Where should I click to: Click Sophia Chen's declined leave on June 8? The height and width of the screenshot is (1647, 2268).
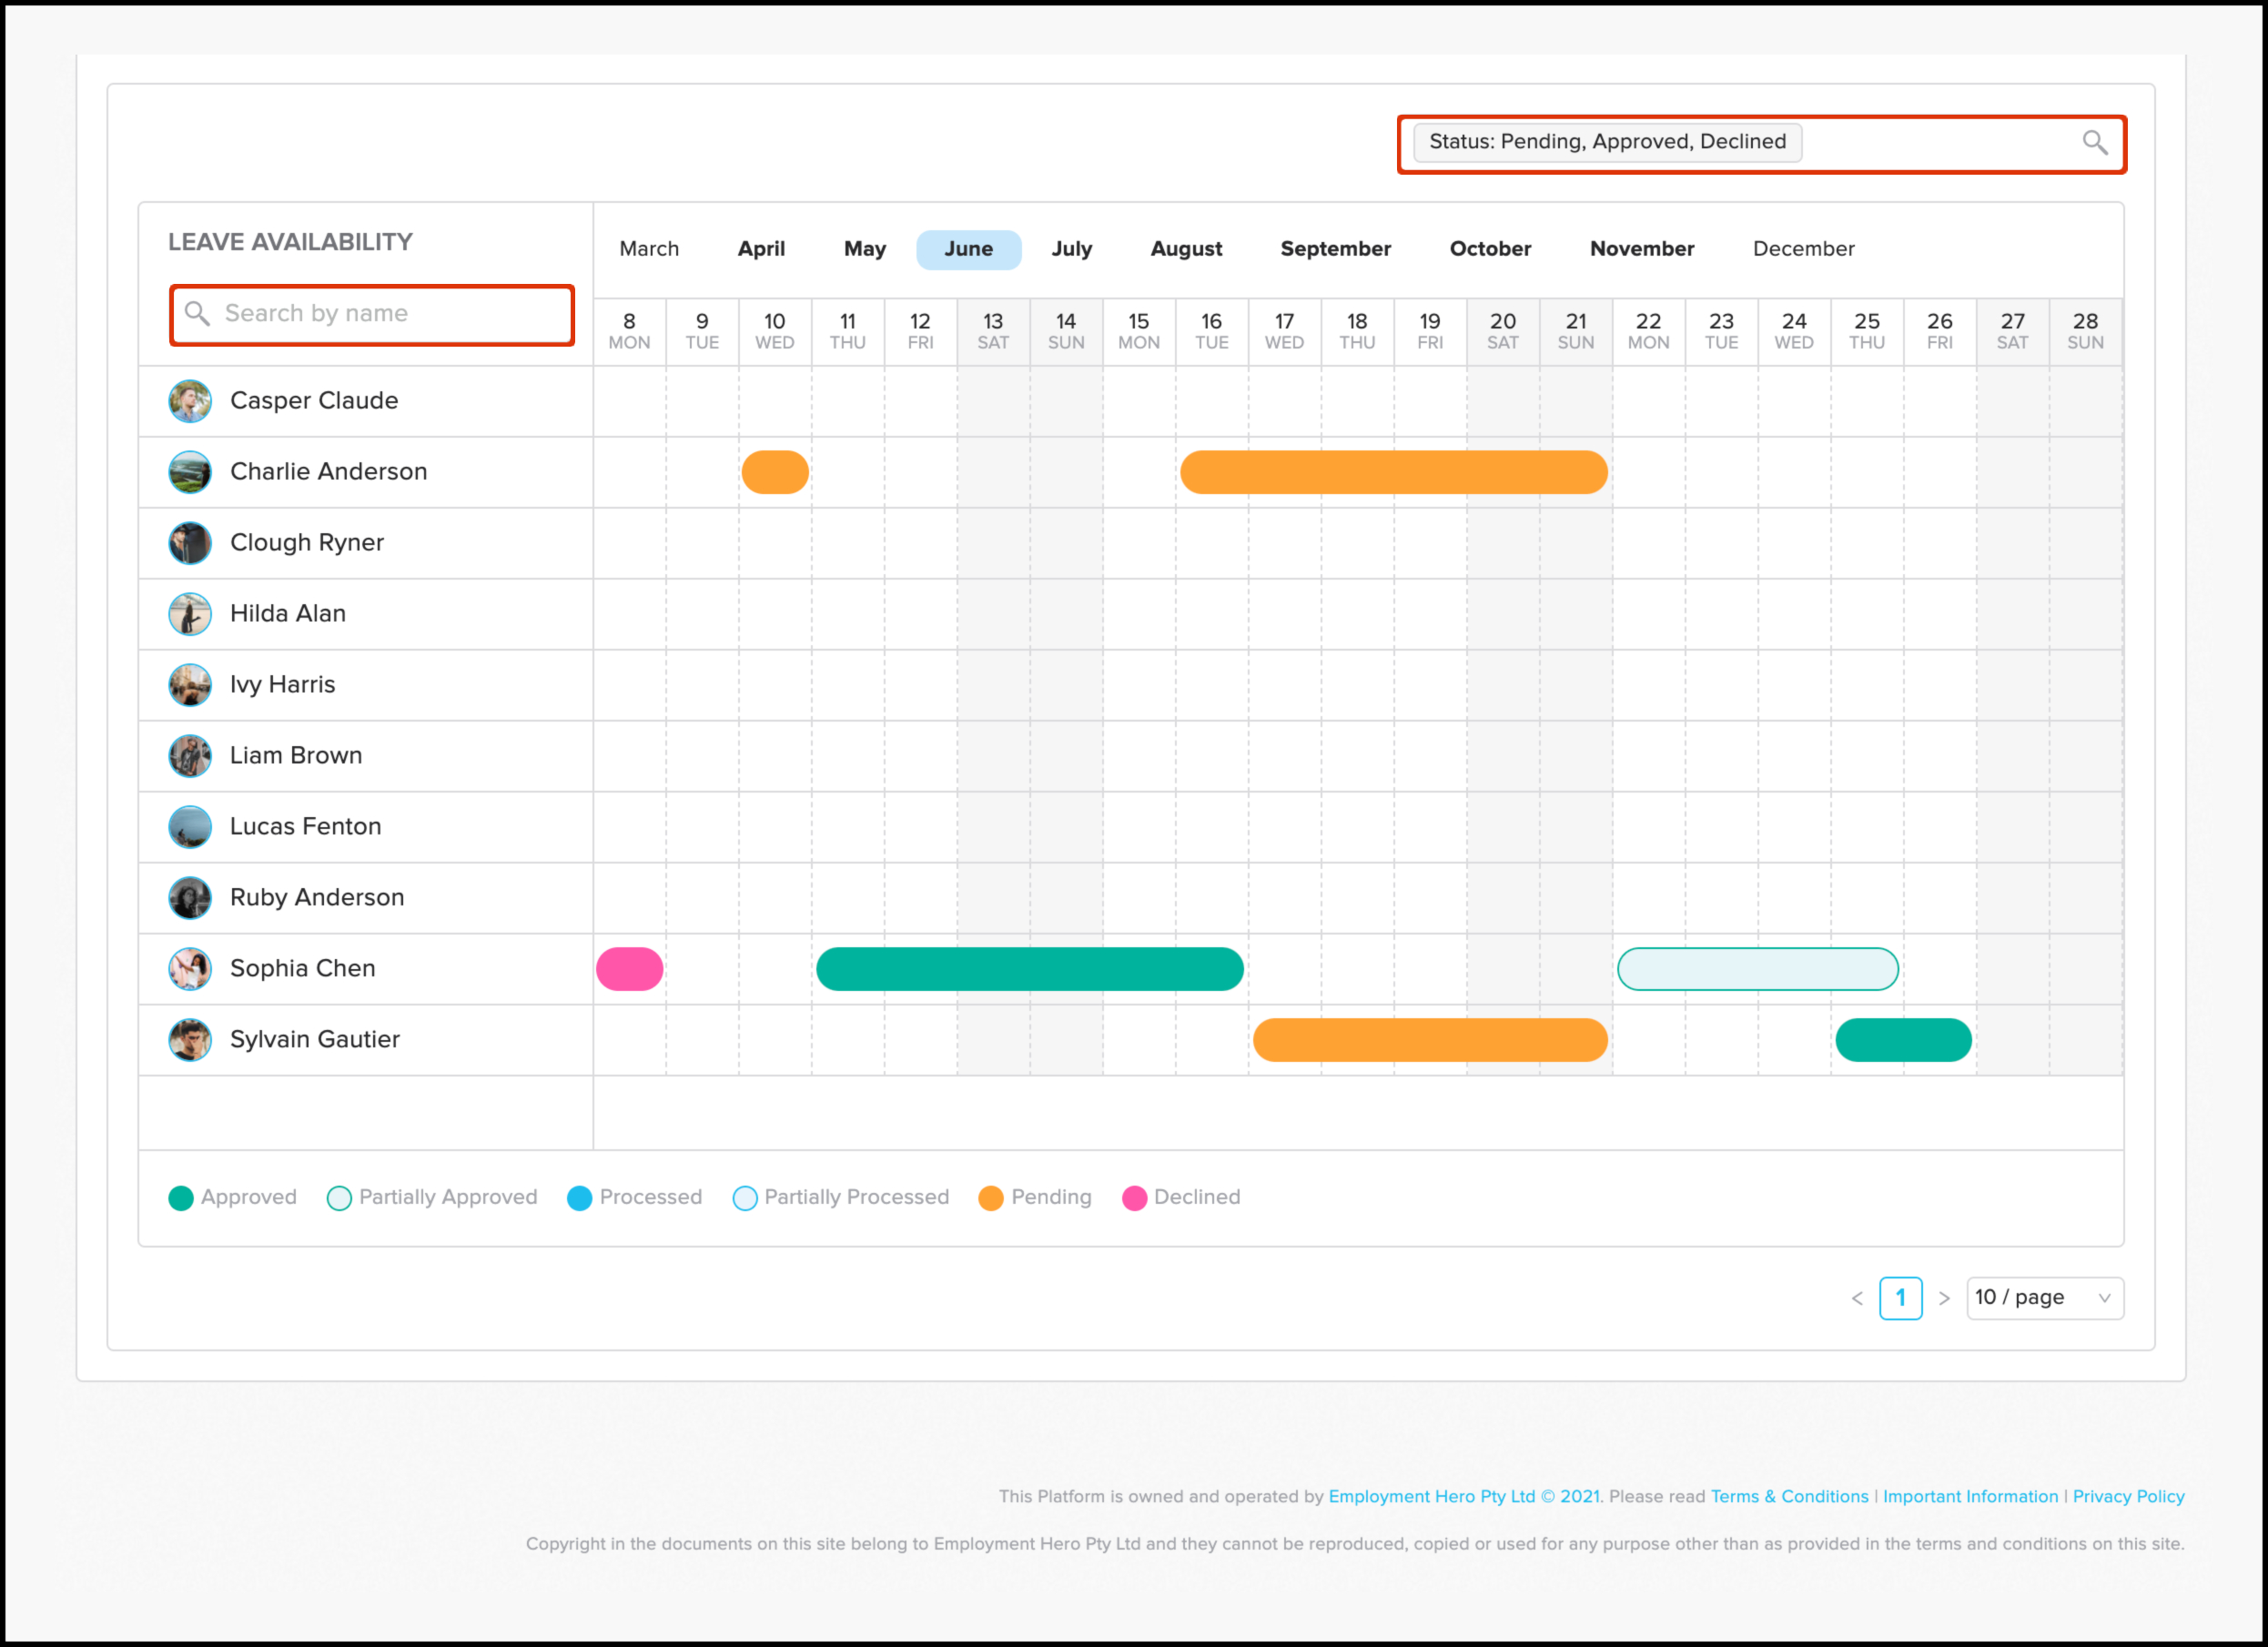tap(630, 969)
